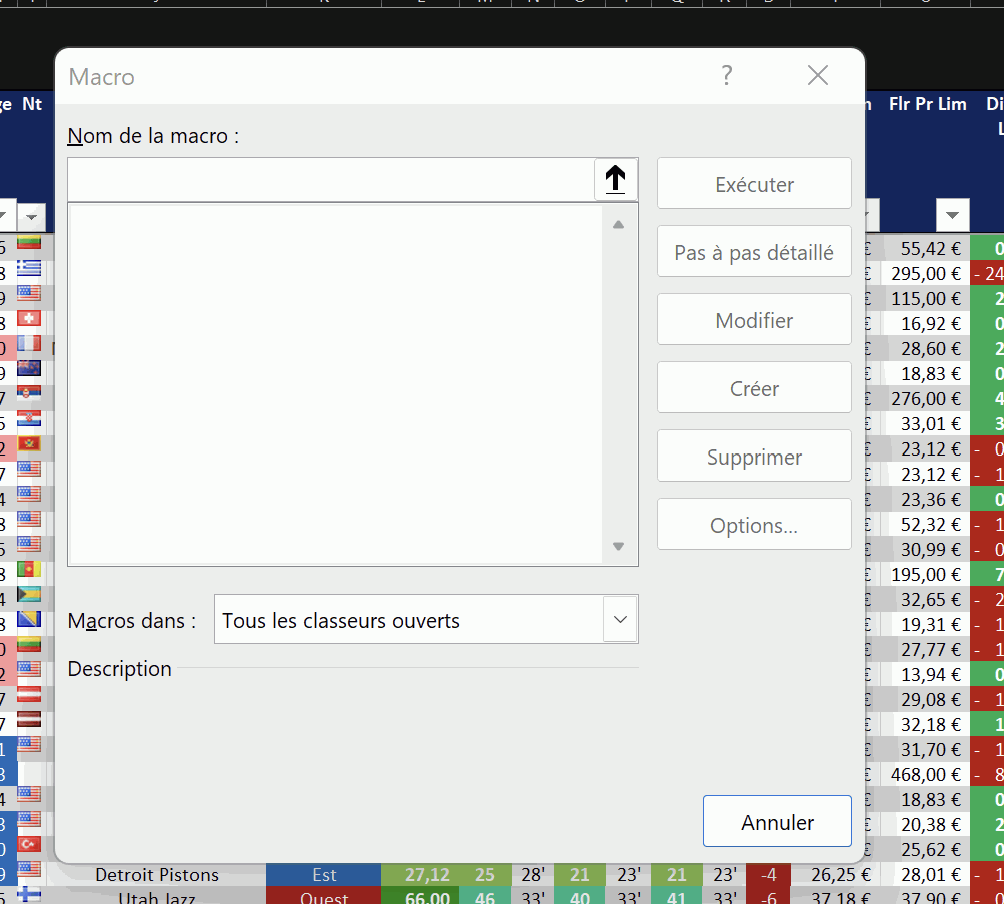This screenshot has width=1004, height=904.
Task: Select the 468,00 € cell
Action: click(925, 775)
